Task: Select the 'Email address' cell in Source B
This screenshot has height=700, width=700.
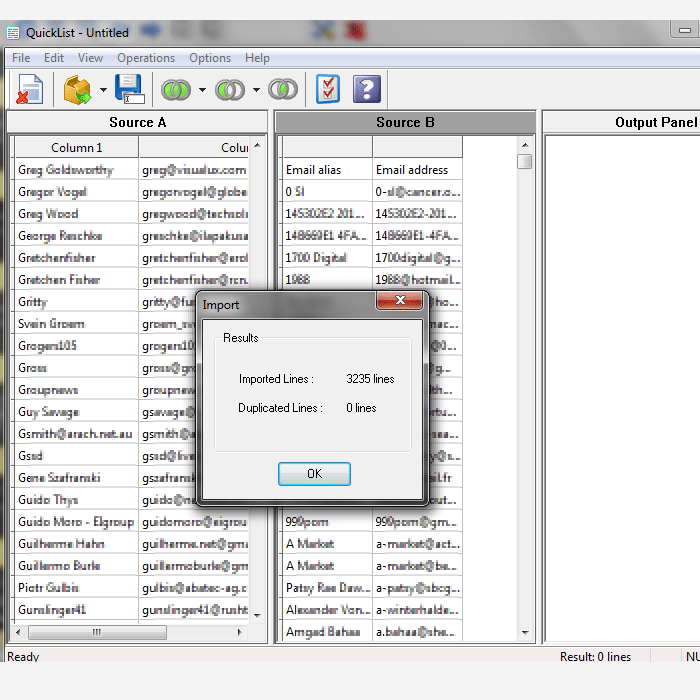Action: pos(417,170)
